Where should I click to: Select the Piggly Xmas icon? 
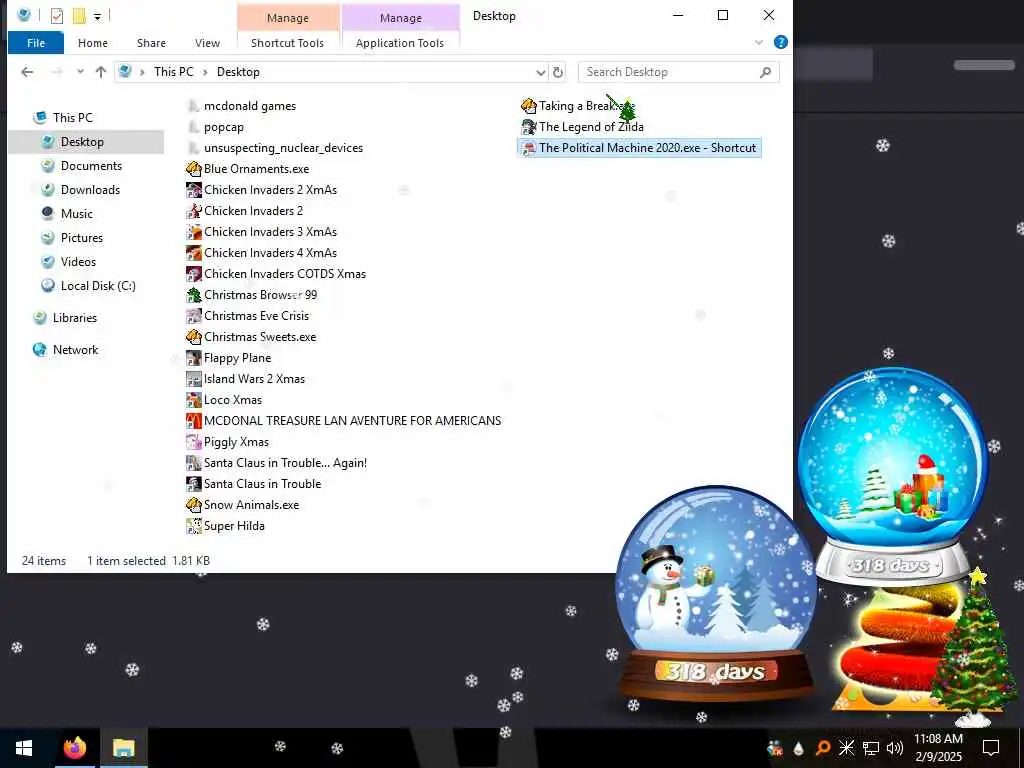pos(193,442)
